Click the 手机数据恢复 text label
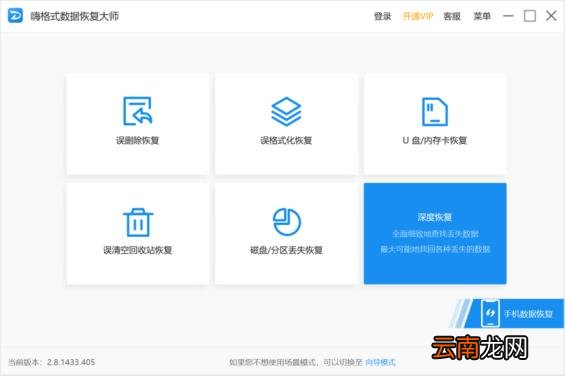The image size is (565, 376). pyautogui.click(x=528, y=314)
